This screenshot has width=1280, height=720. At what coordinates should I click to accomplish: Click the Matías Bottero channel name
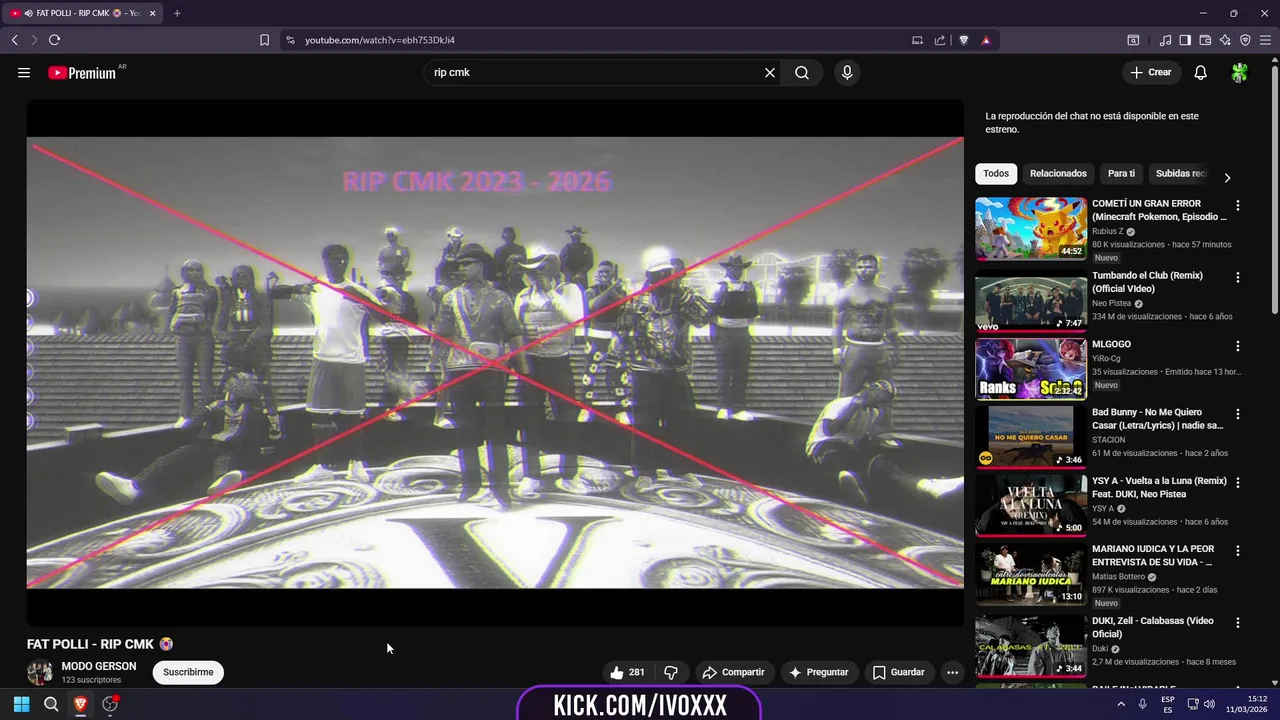tap(1118, 577)
